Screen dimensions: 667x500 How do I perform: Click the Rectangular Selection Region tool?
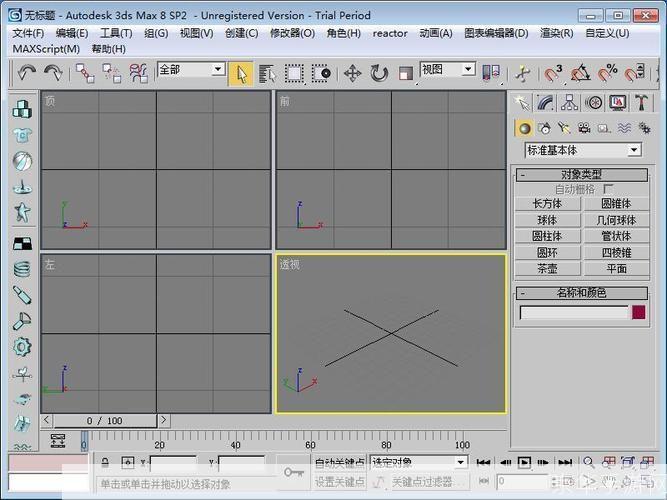pos(294,74)
